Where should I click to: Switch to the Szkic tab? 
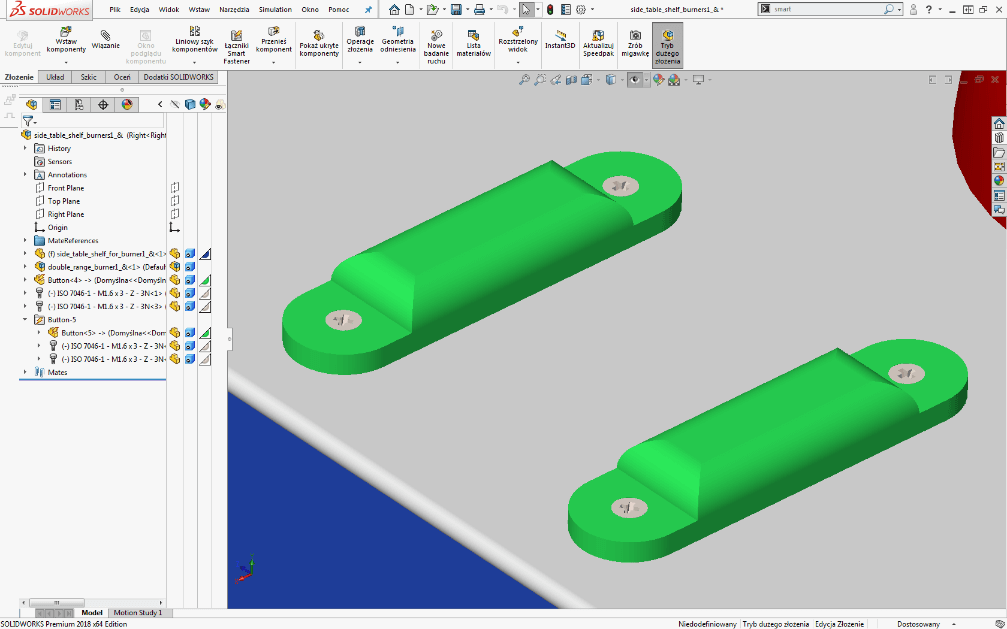point(89,76)
